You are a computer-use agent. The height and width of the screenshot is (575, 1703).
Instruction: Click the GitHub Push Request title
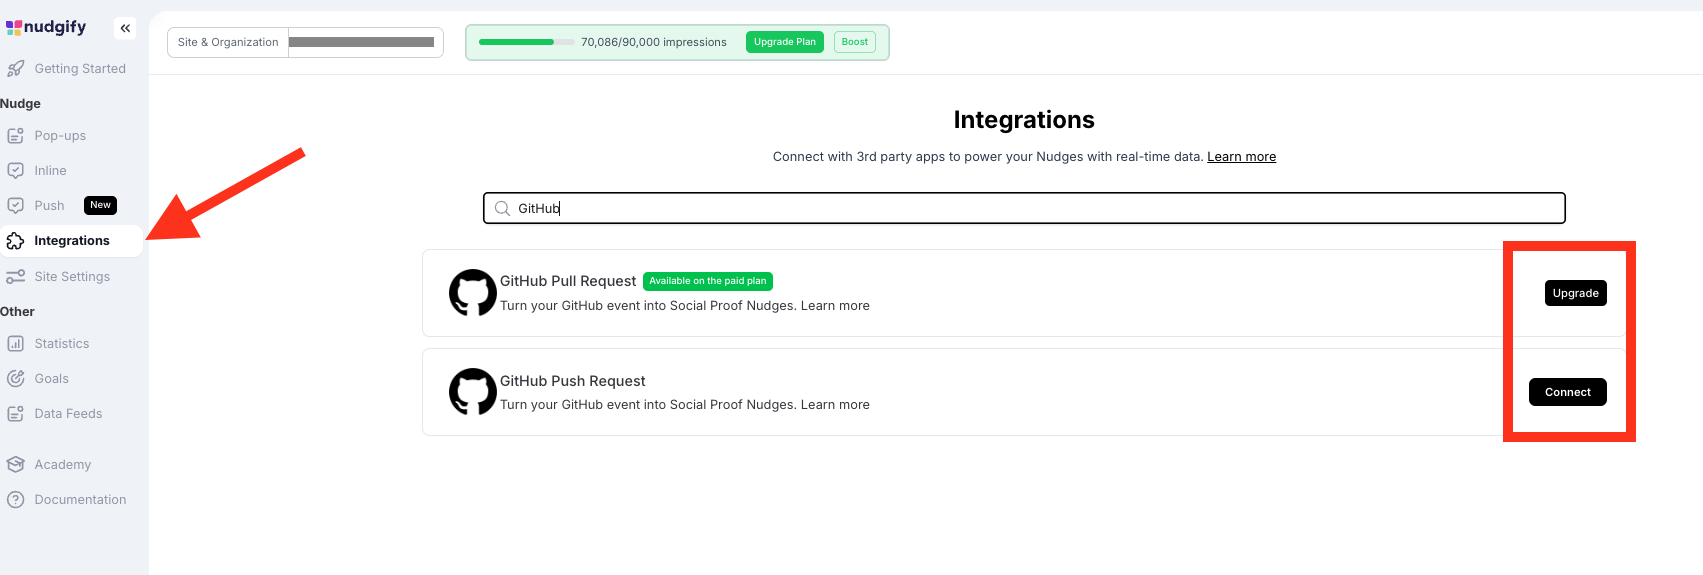(x=573, y=381)
